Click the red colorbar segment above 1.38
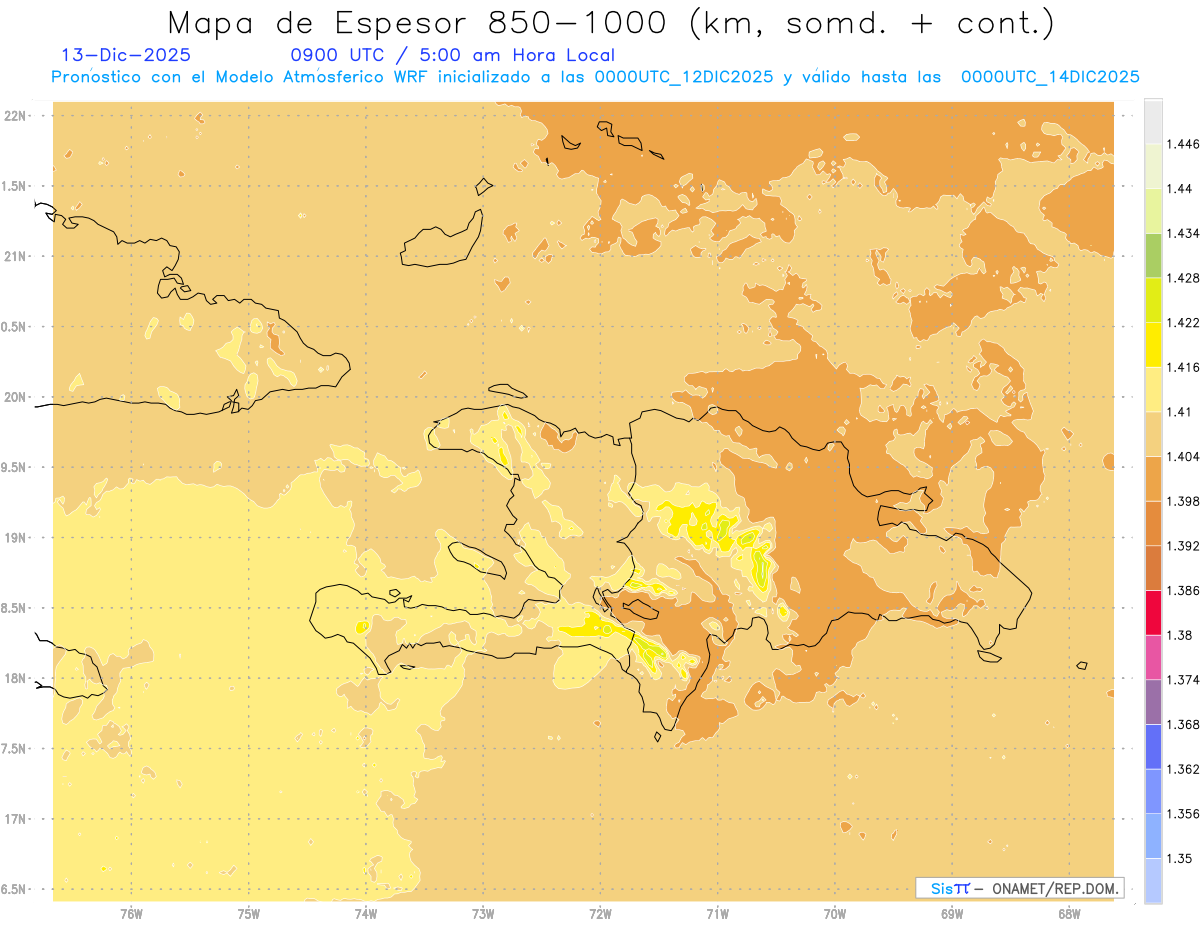Viewport: 1200px width, 927px height. coord(1153,613)
